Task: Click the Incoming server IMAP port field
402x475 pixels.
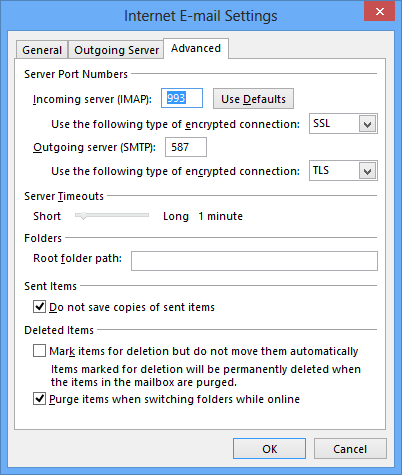Action: pos(182,98)
